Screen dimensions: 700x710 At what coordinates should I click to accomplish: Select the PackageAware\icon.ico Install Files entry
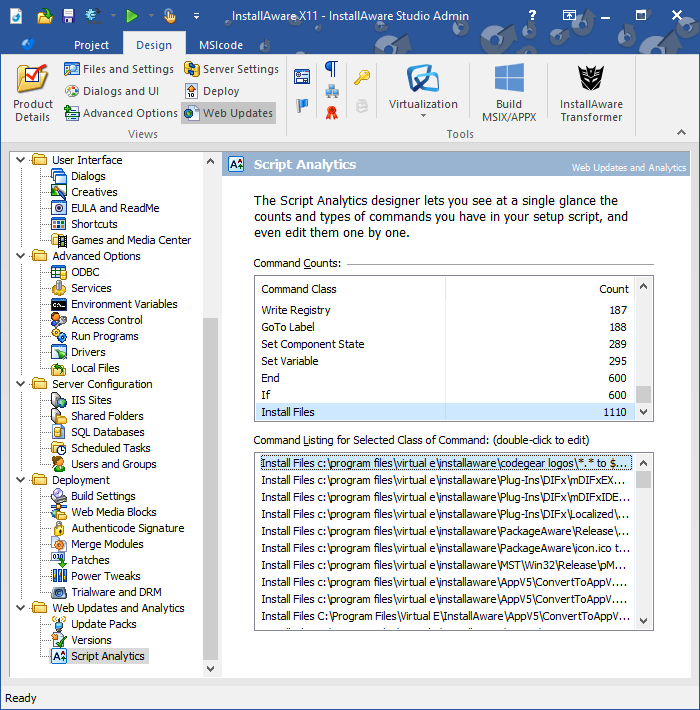coord(444,548)
